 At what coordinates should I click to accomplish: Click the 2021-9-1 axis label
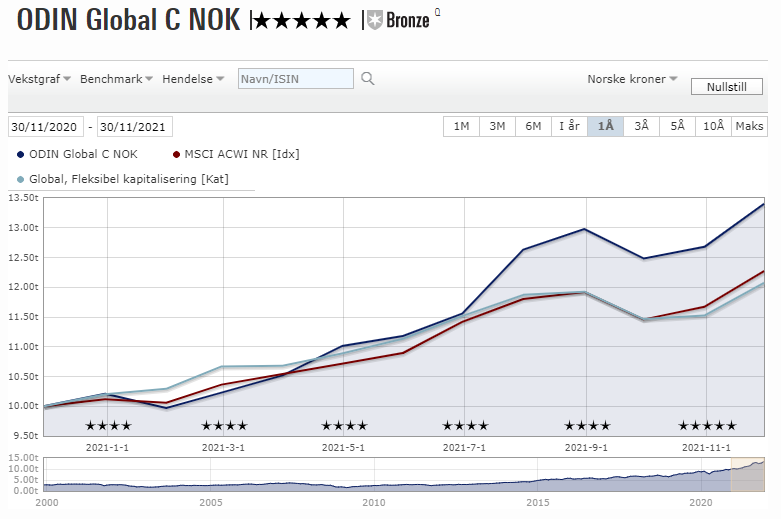pos(586,447)
